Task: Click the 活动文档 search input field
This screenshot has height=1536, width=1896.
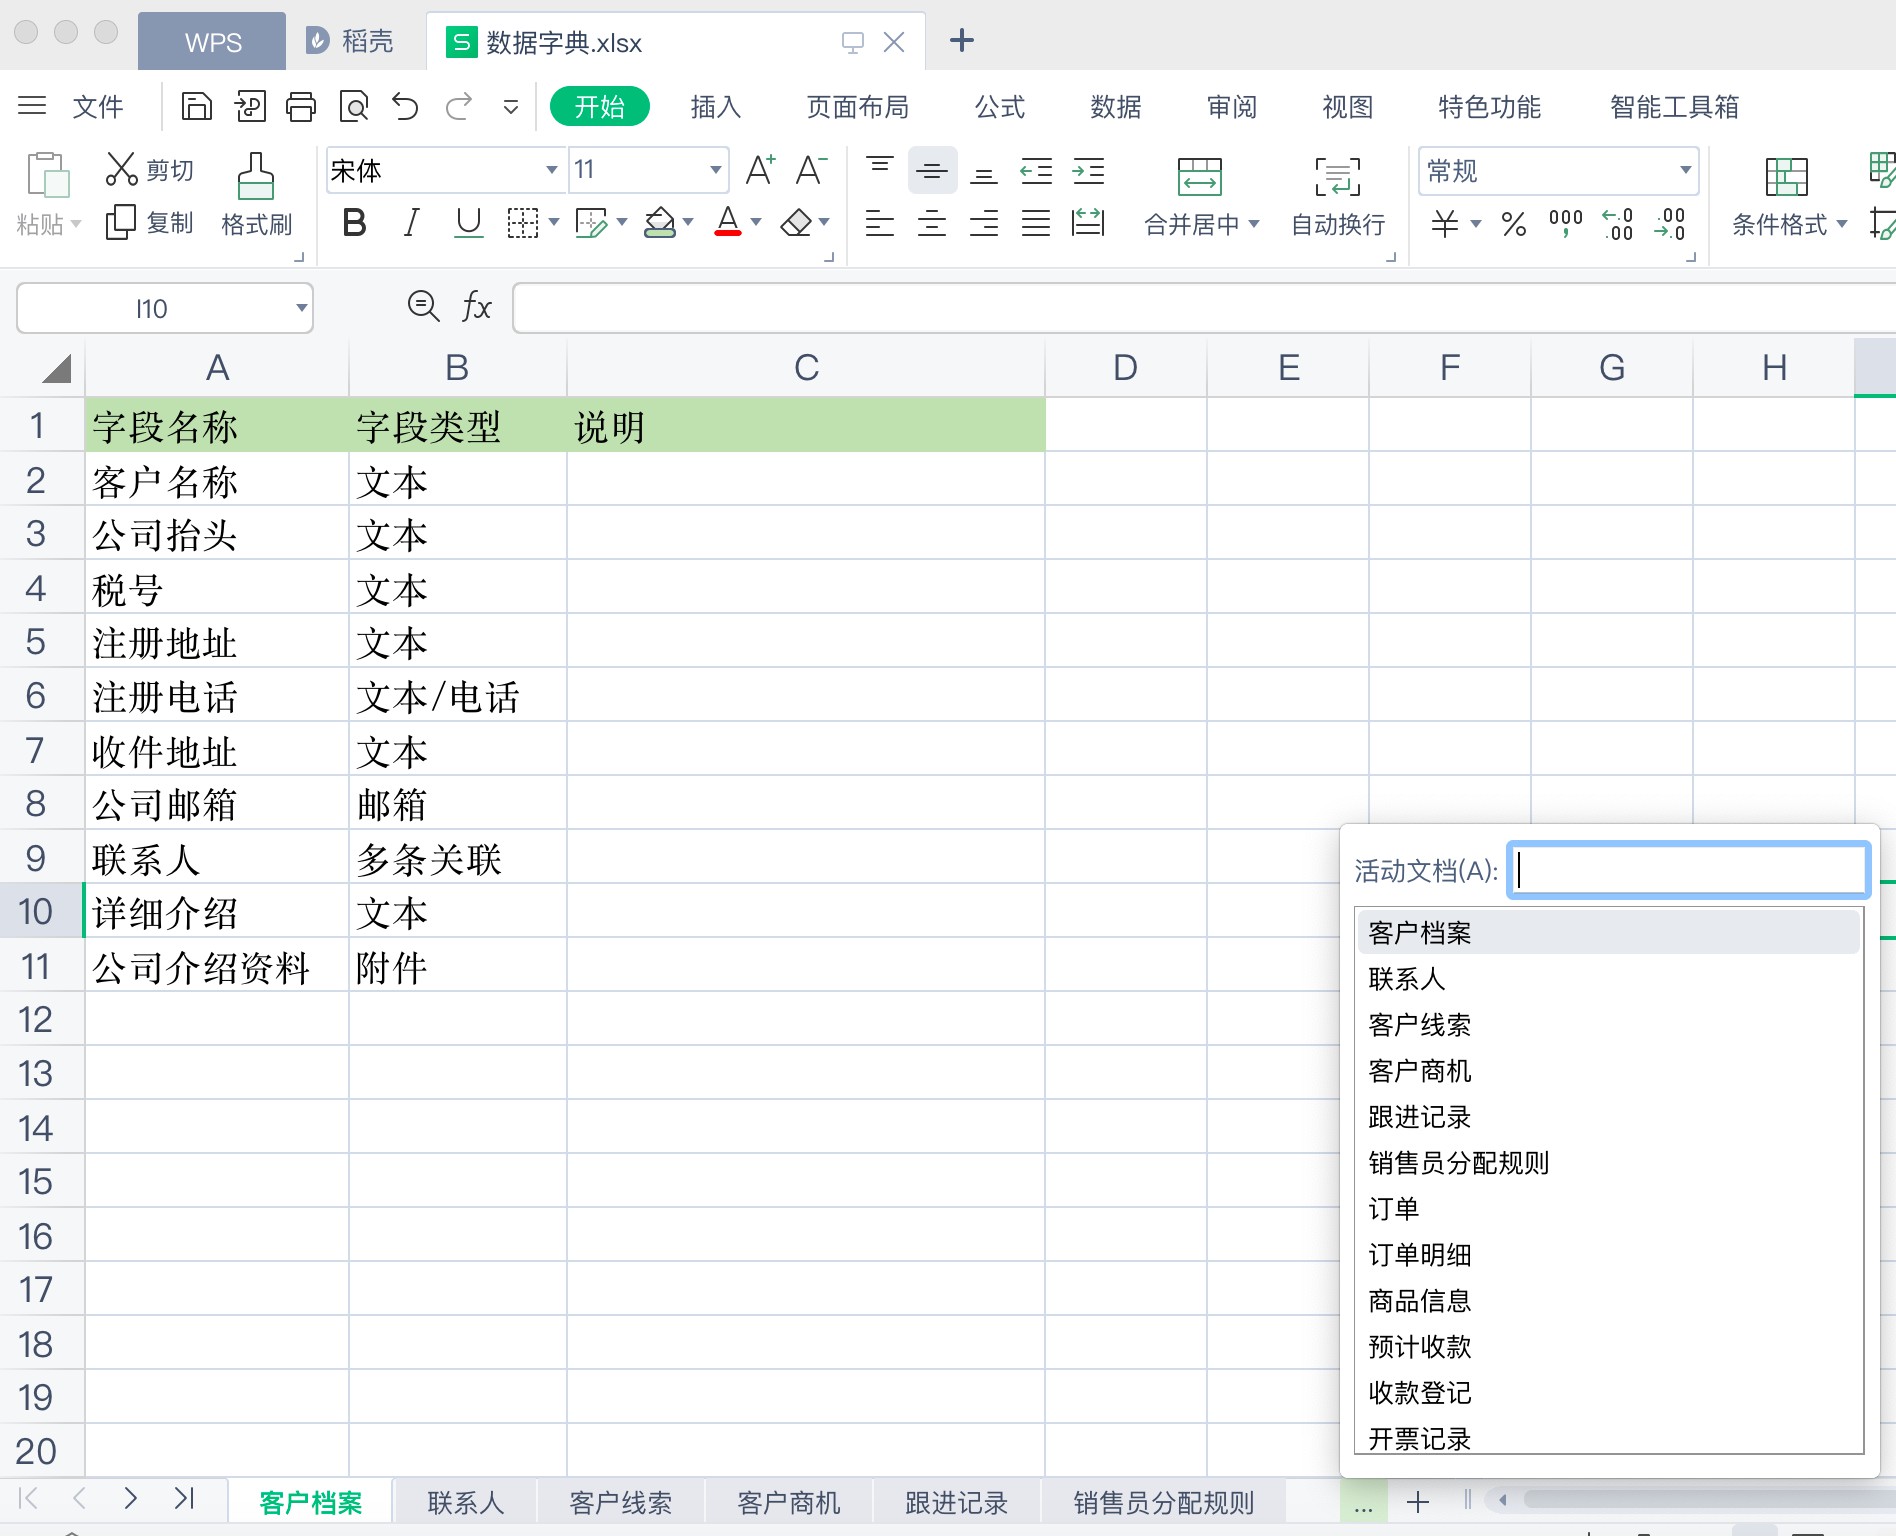Action: [1688, 870]
